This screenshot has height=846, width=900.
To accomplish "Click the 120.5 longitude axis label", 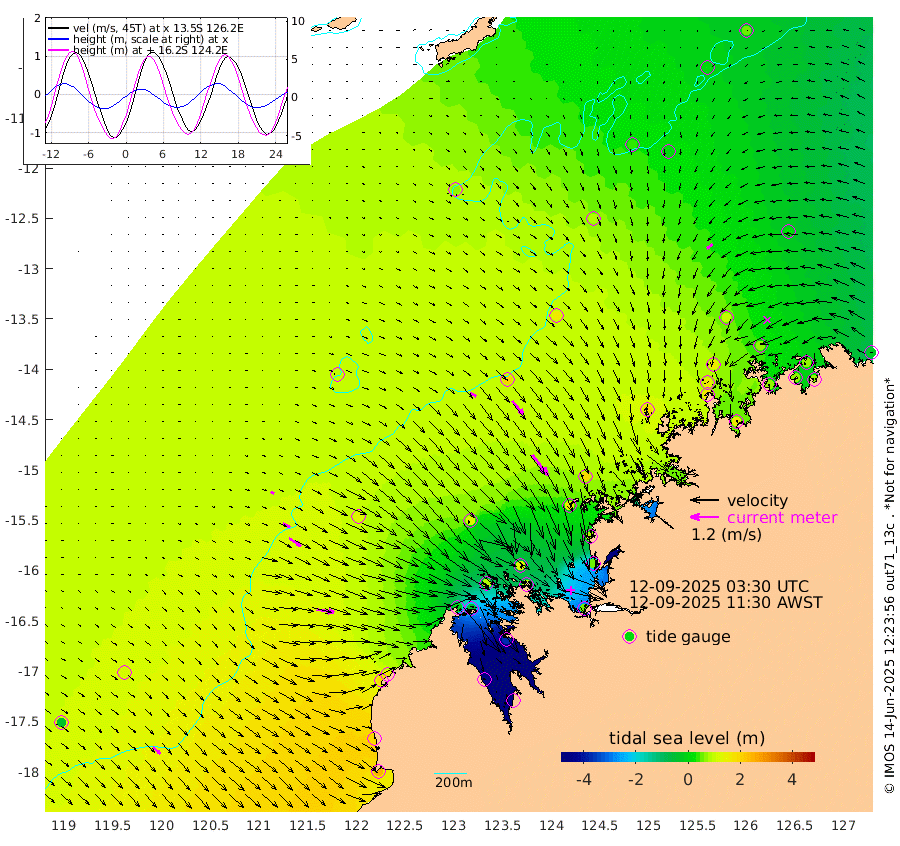I will 210,826.
